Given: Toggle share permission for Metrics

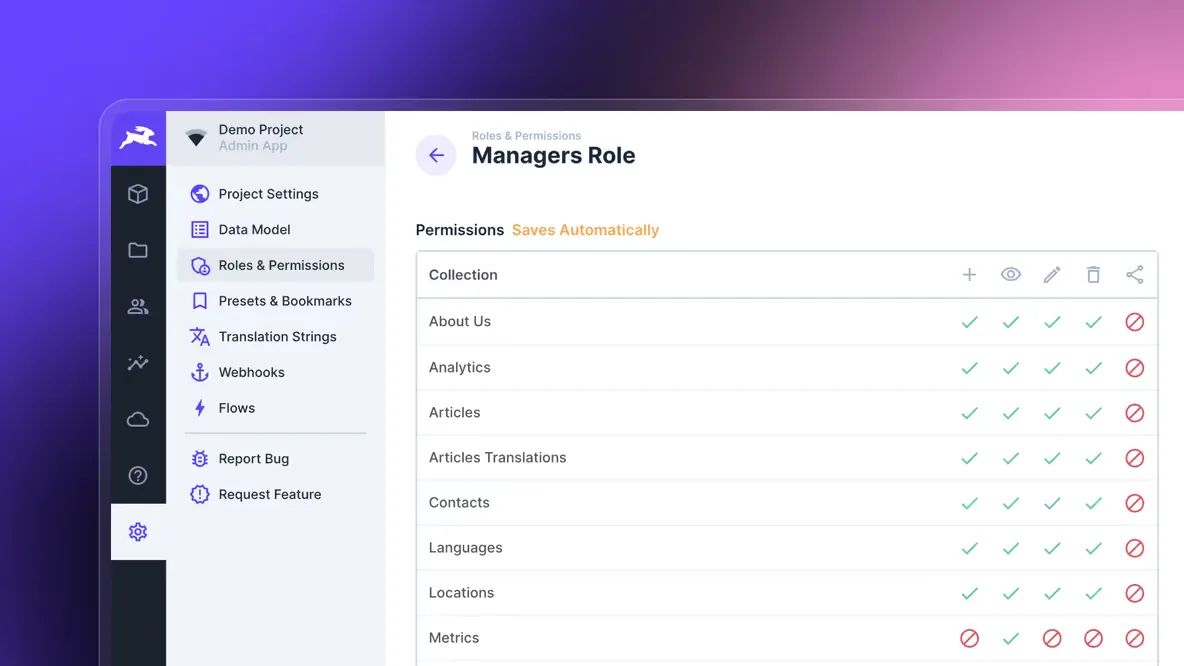Looking at the screenshot, I should click(x=1135, y=639).
